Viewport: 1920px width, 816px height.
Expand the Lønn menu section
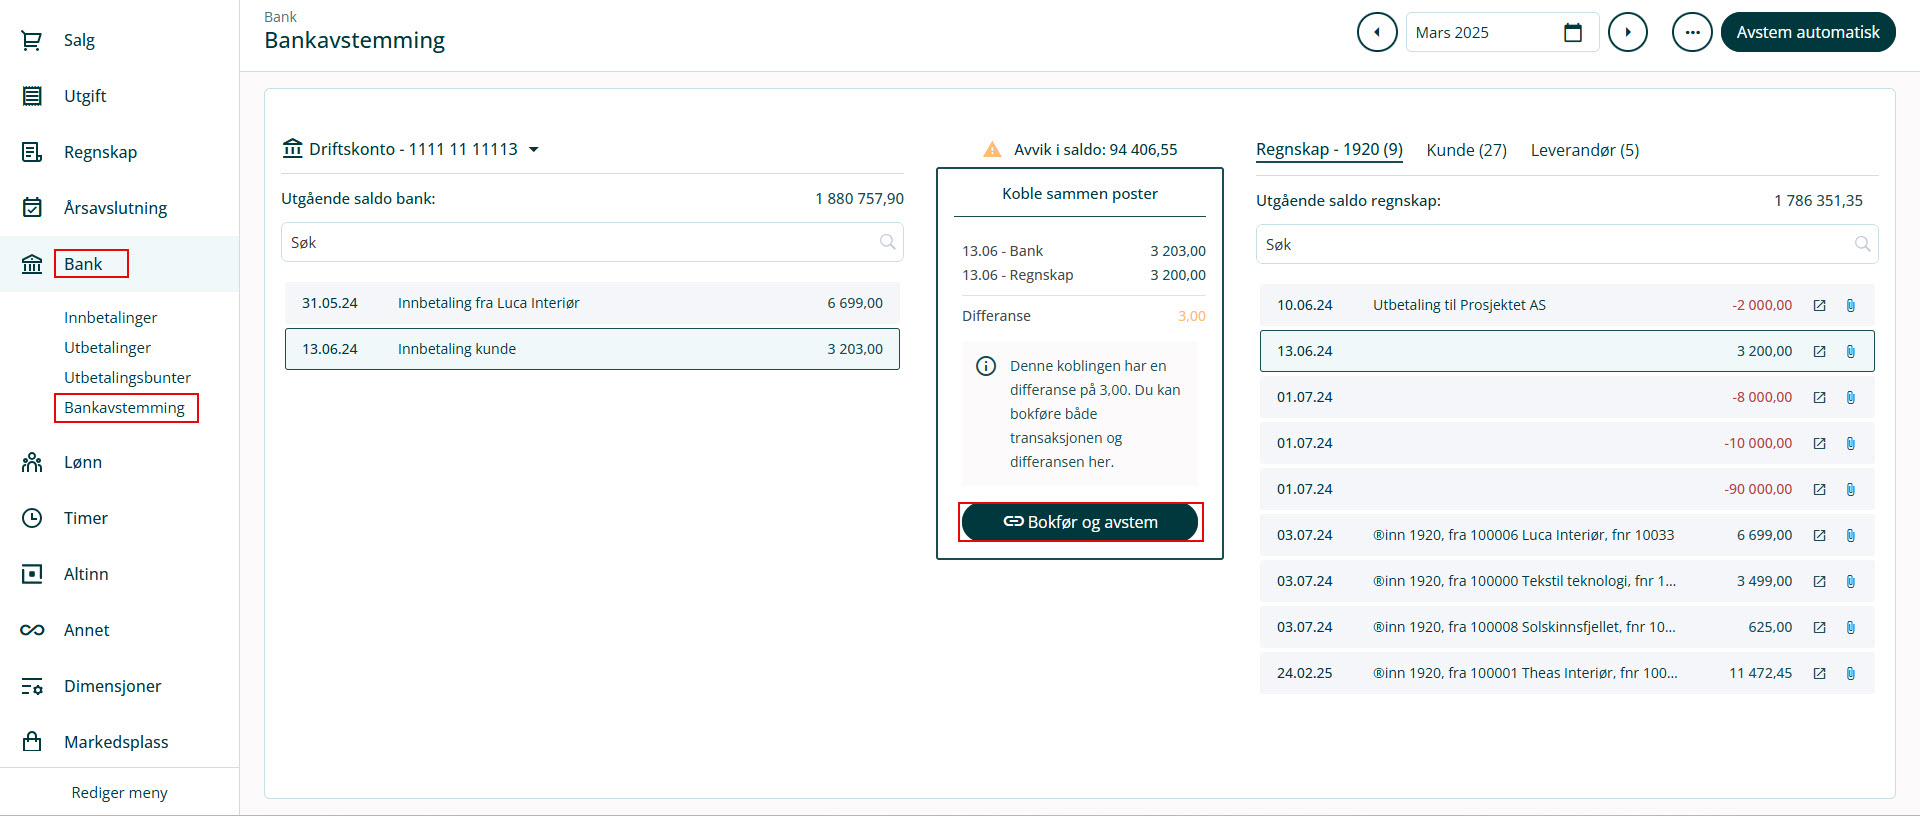coord(83,462)
